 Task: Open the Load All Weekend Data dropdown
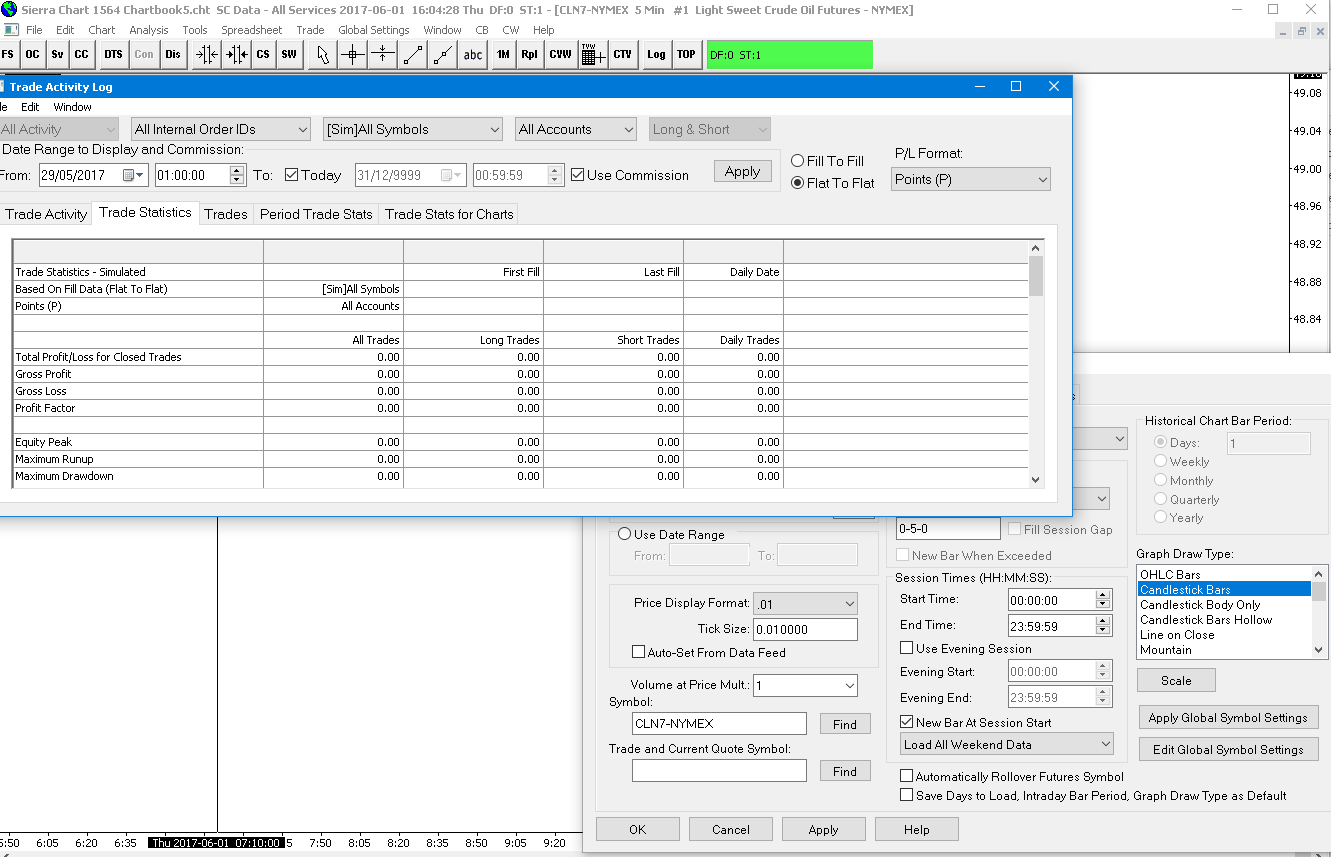tap(1006, 745)
